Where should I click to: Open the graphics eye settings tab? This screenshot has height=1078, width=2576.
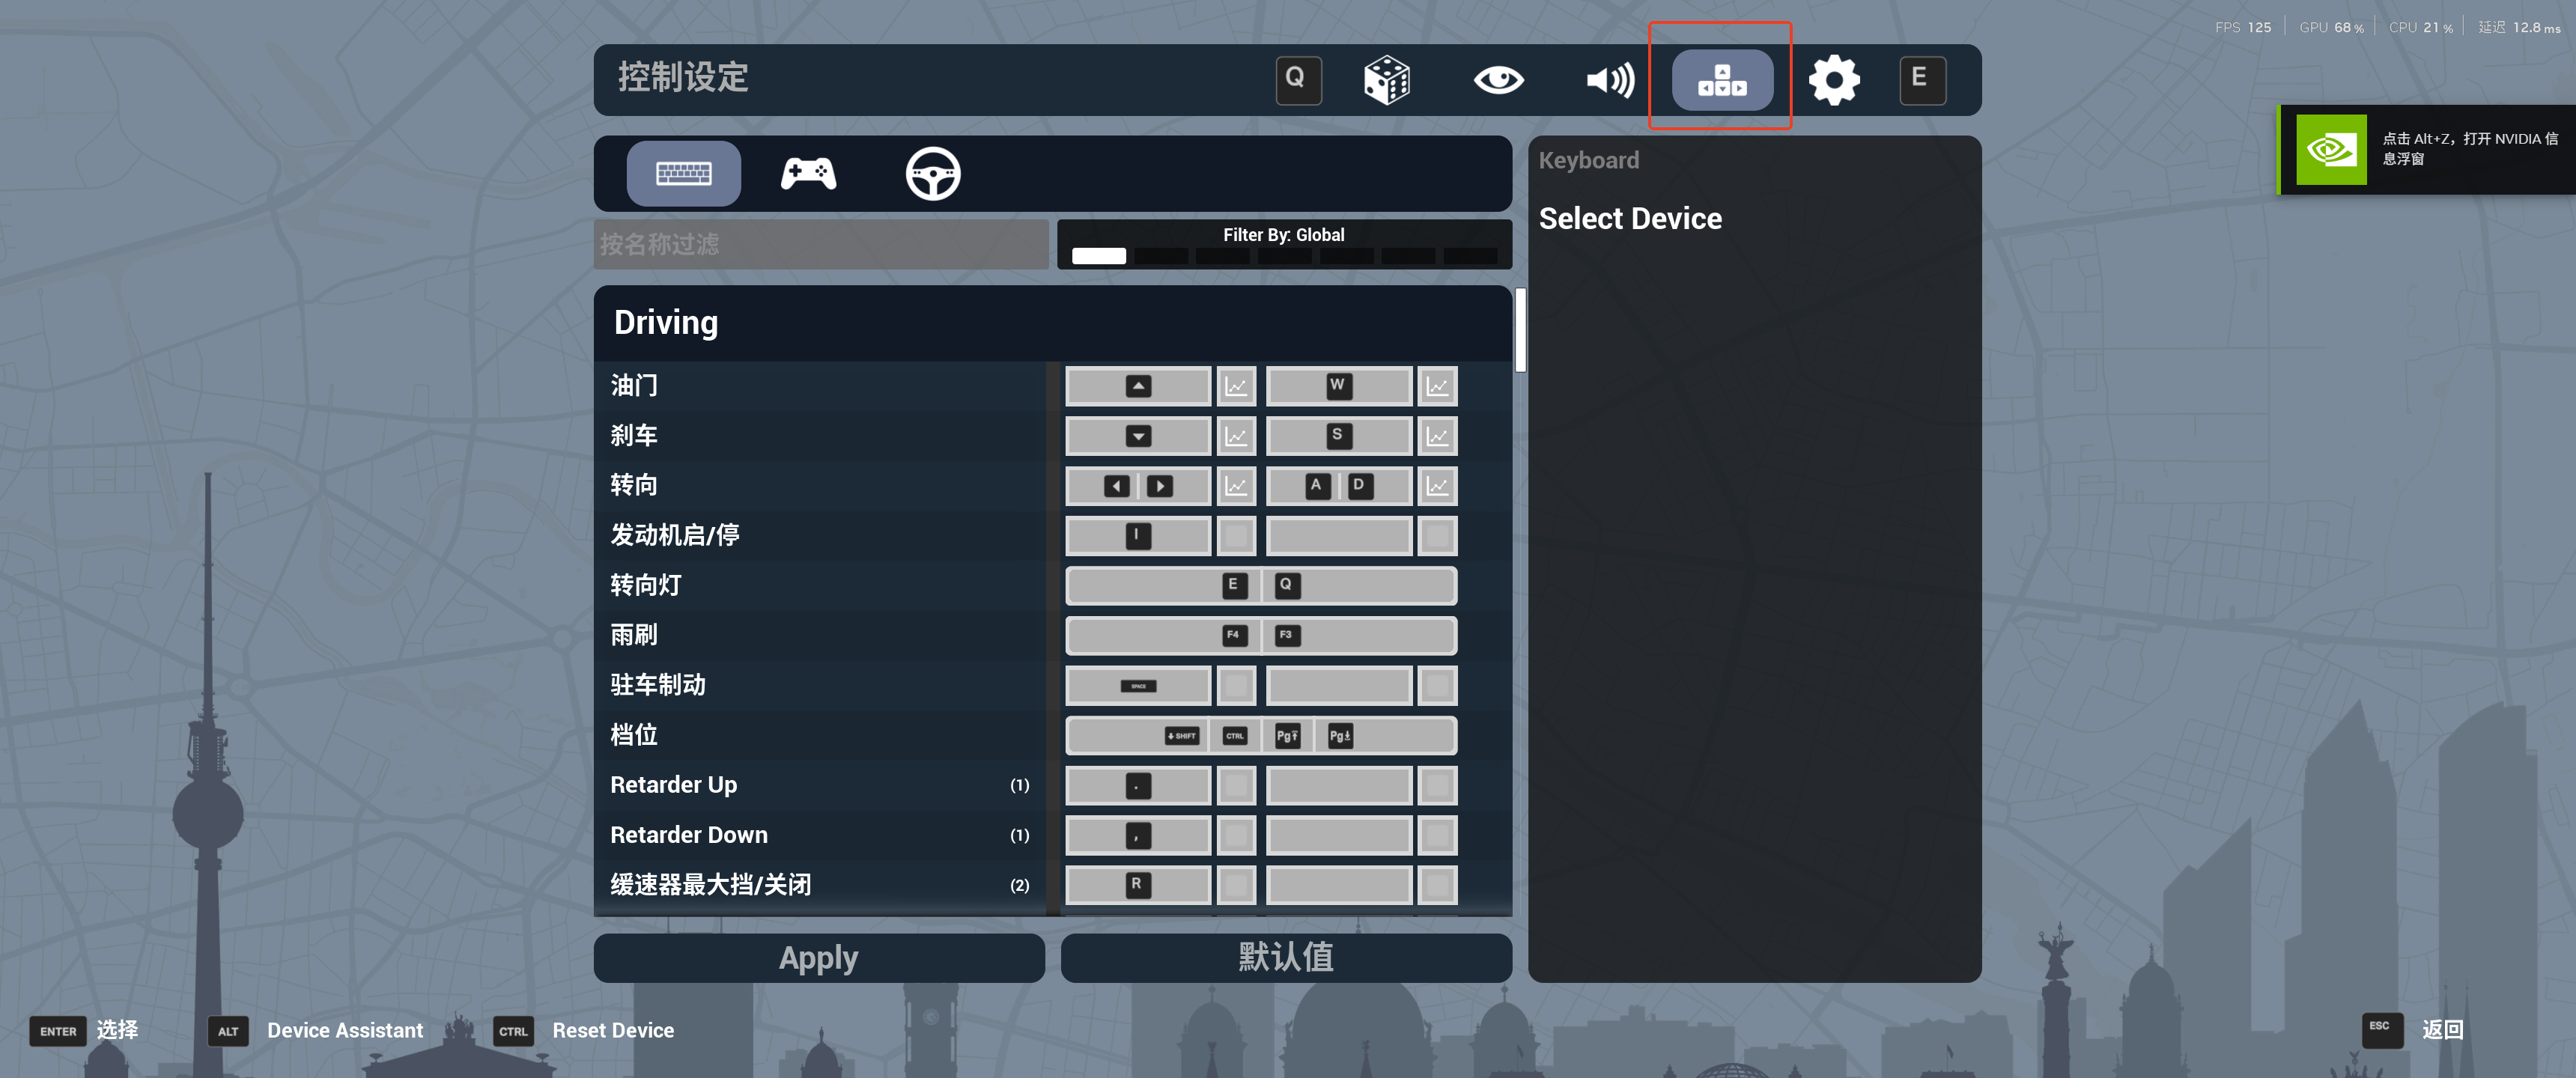click(1498, 80)
